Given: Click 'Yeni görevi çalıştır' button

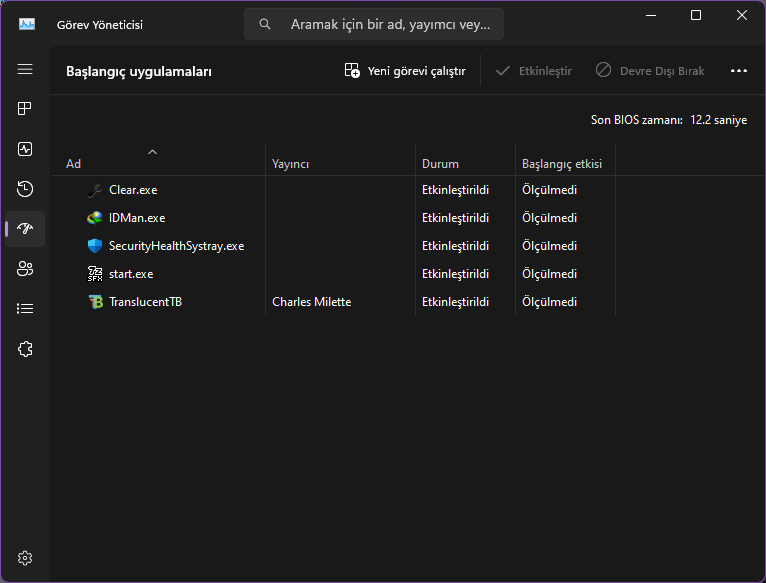Looking at the screenshot, I should 405,71.
